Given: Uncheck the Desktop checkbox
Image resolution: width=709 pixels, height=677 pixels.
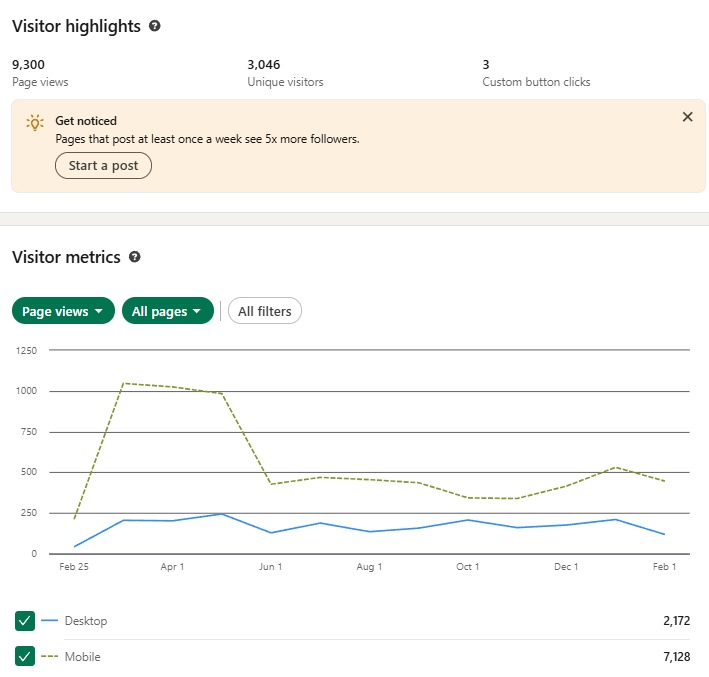Looking at the screenshot, I should click(26, 622).
